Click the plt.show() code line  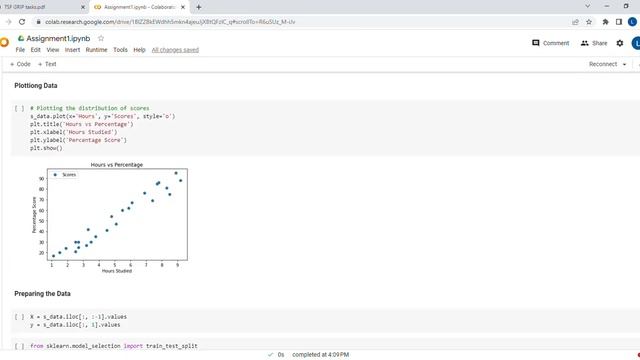(46, 148)
